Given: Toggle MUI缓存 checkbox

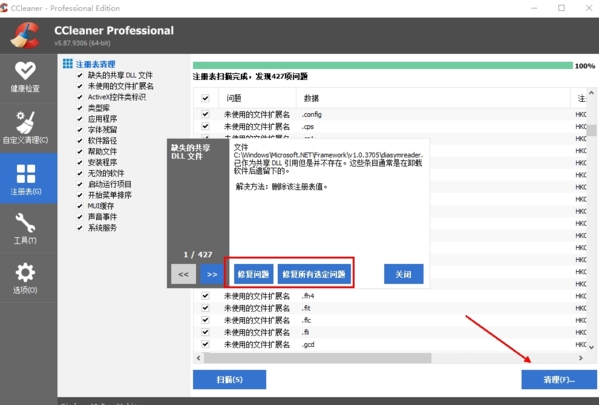Looking at the screenshot, I should coord(80,206).
